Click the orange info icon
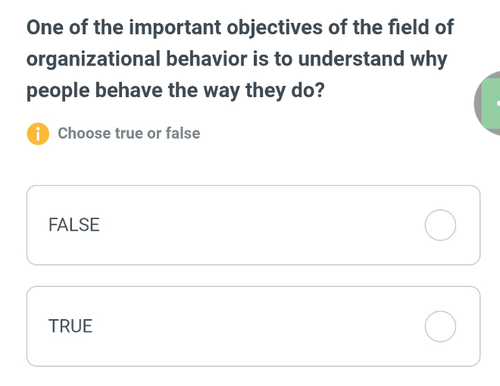Viewport: 500px width, 386px height. 38,134
